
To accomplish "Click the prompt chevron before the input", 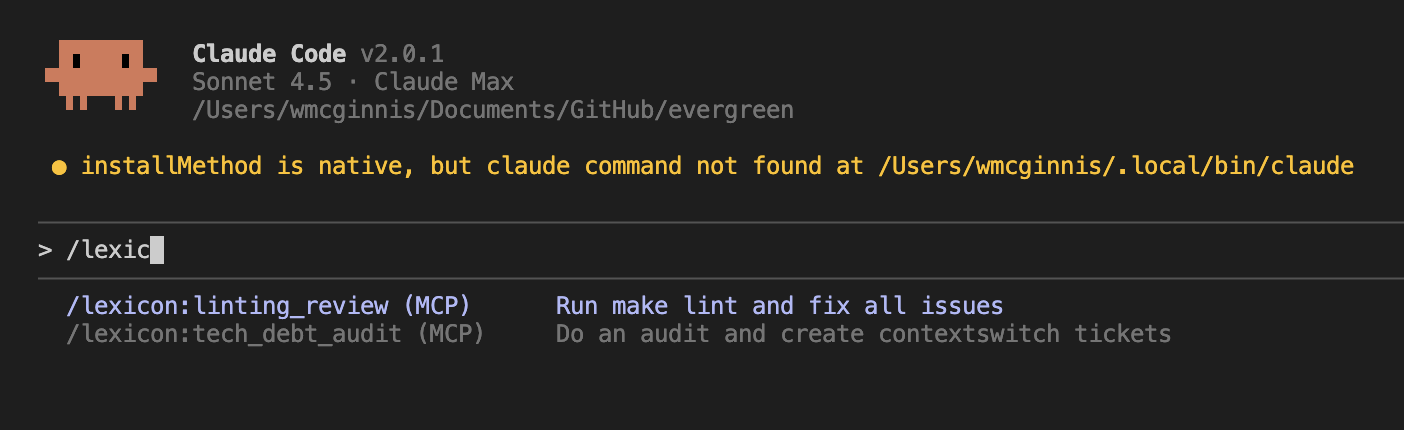I will point(45,250).
